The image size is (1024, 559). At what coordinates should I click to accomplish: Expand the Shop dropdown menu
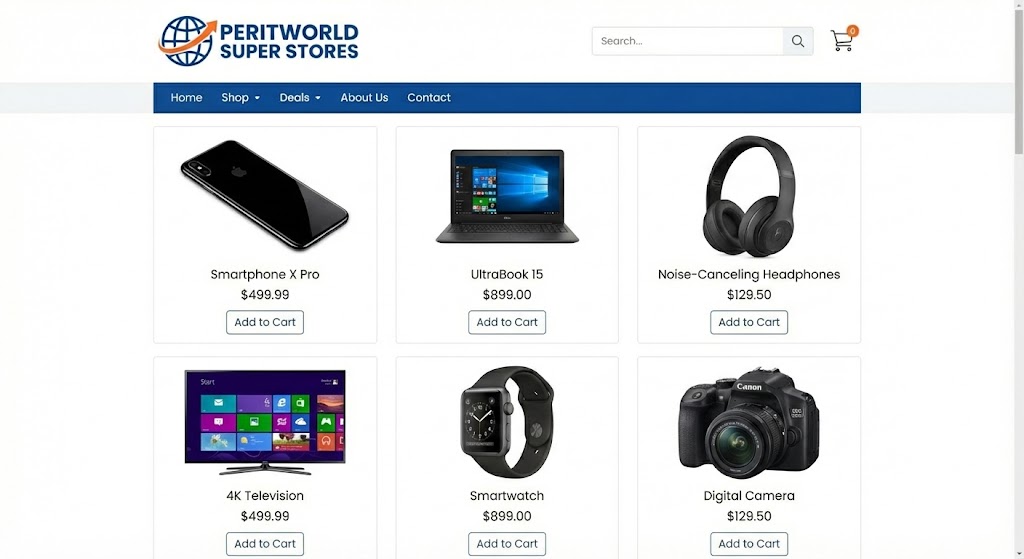[x=240, y=97]
